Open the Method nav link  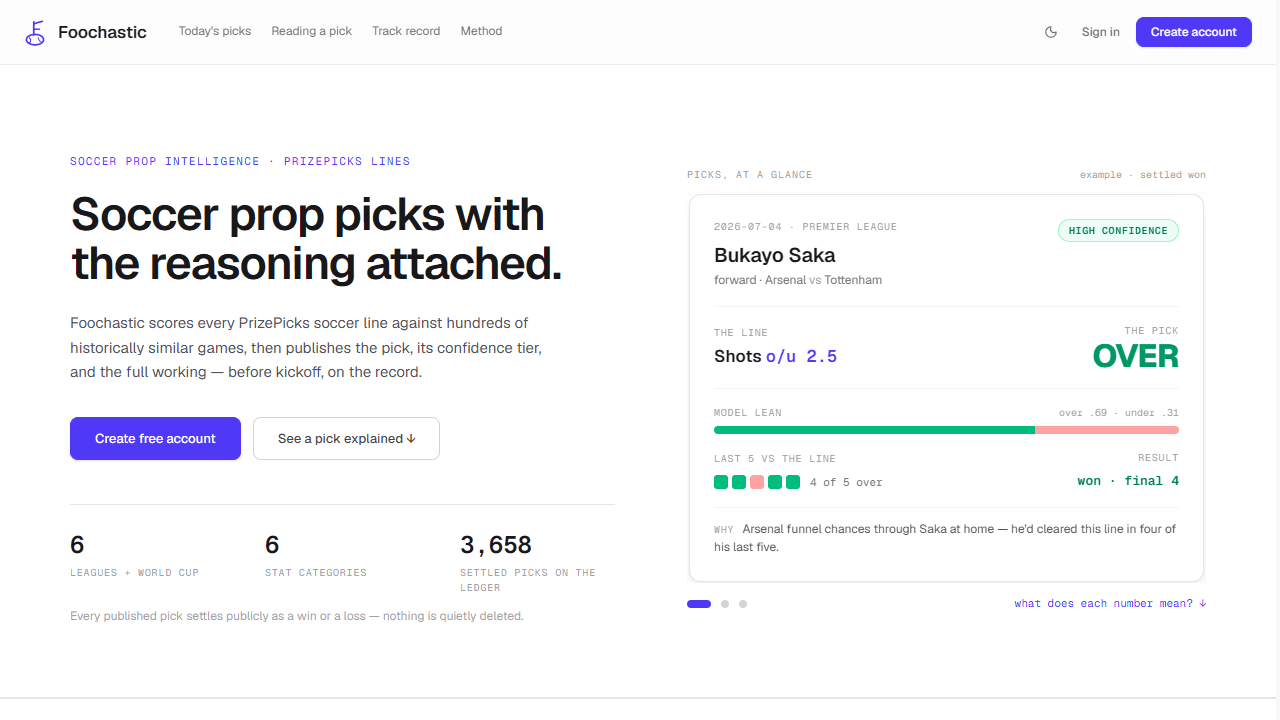tap(481, 31)
